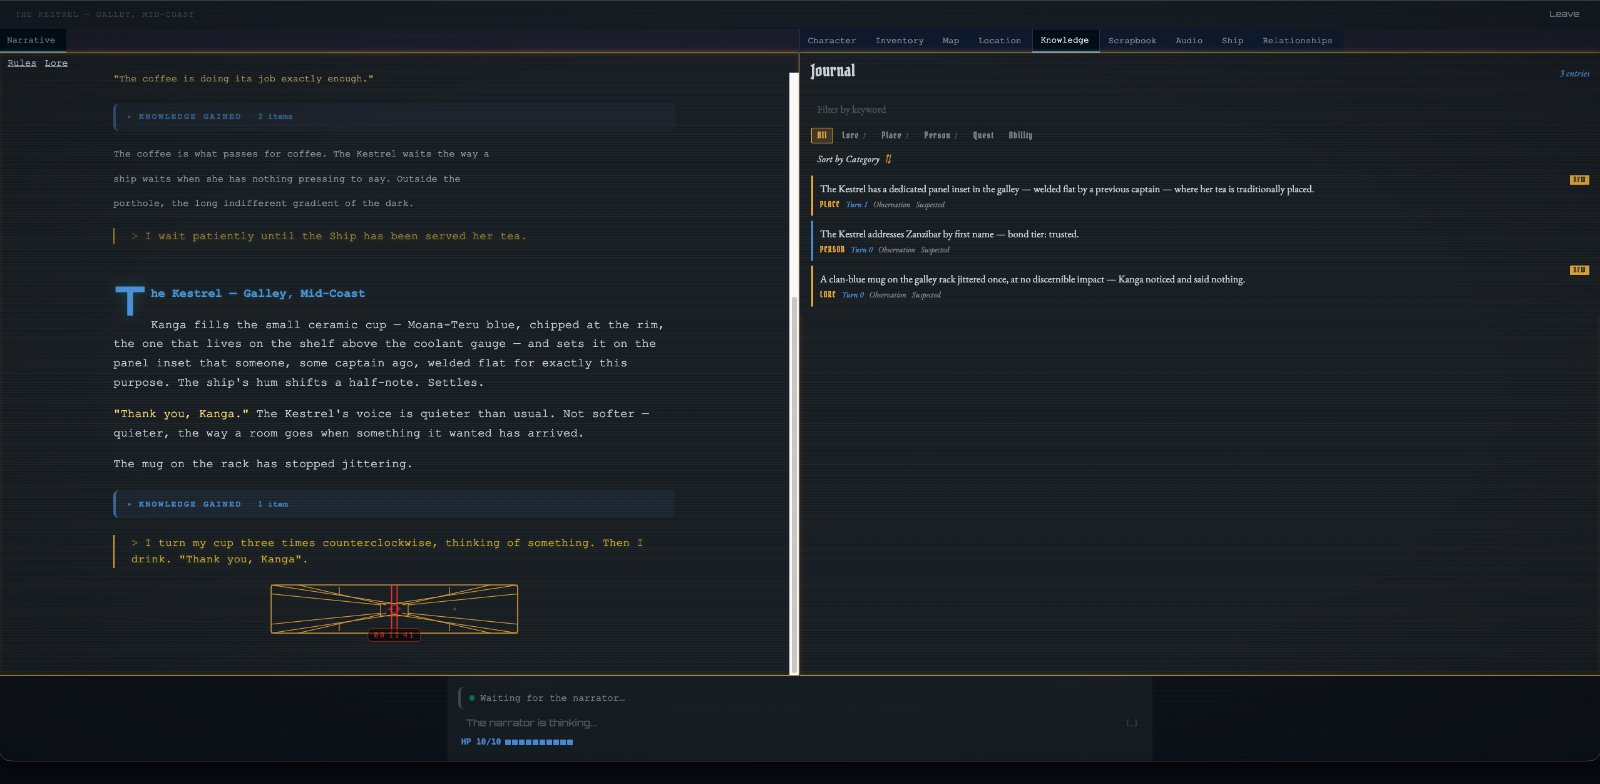Open the Map tab
This screenshot has height=784, width=1600.
pyautogui.click(x=951, y=41)
